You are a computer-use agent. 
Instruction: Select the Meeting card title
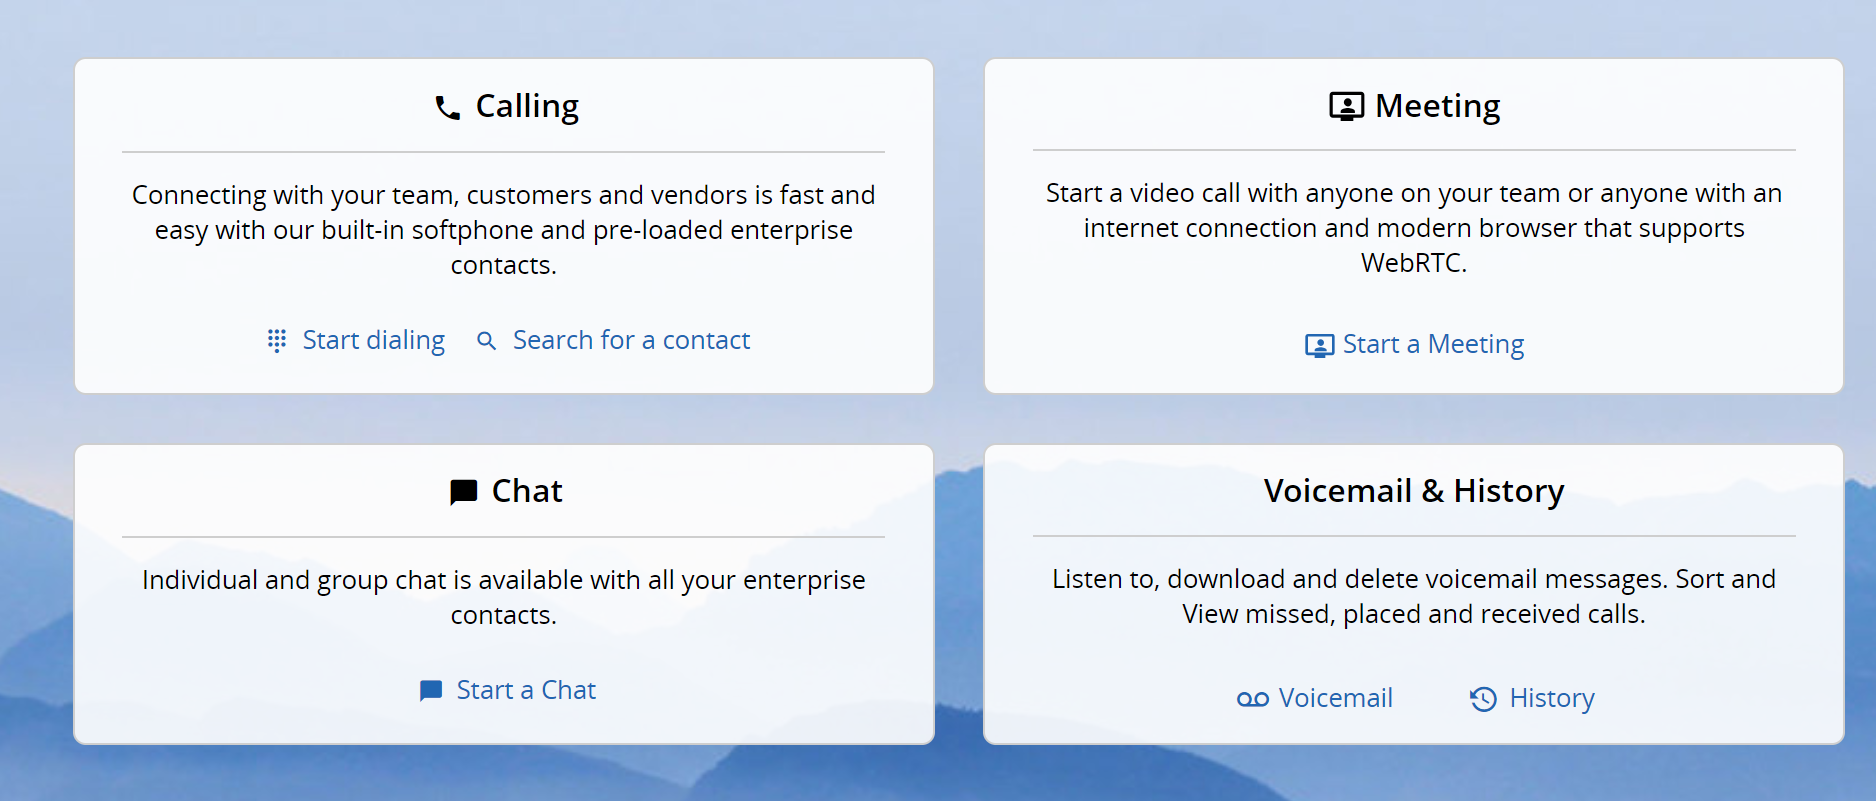[1437, 106]
